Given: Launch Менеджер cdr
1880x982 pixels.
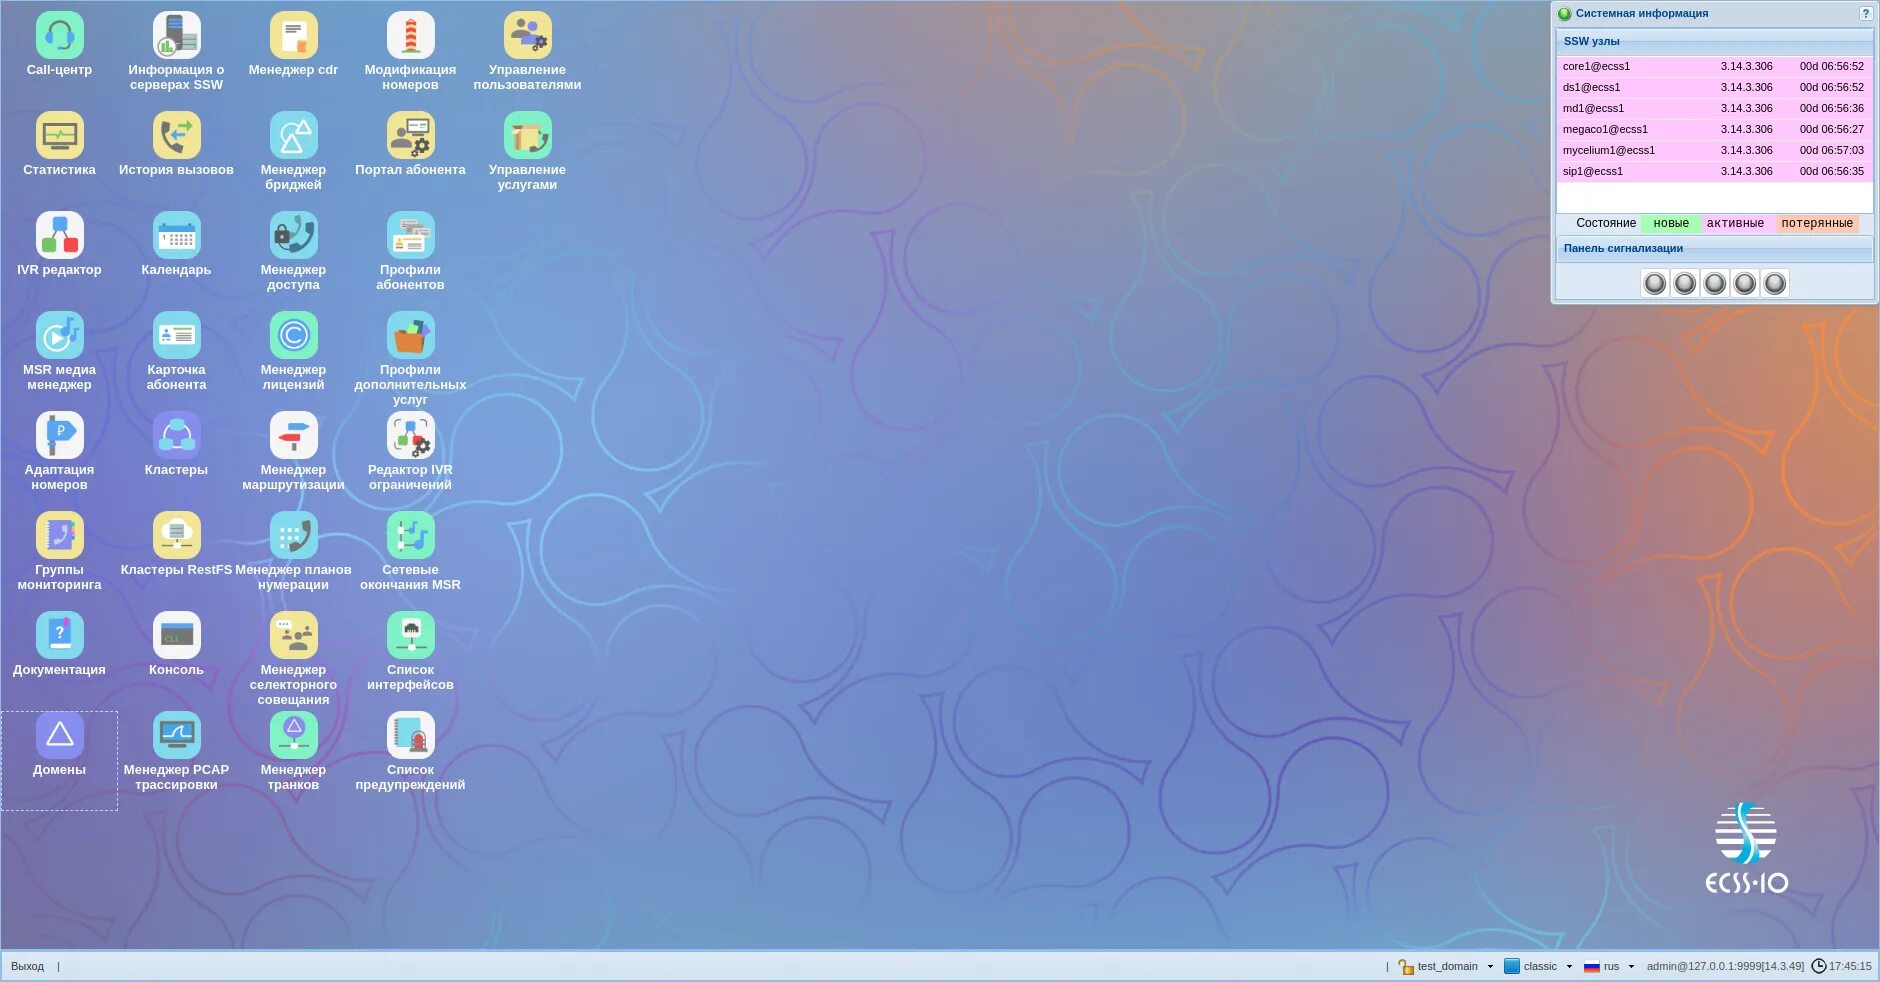Looking at the screenshot, I should point(293,36).
